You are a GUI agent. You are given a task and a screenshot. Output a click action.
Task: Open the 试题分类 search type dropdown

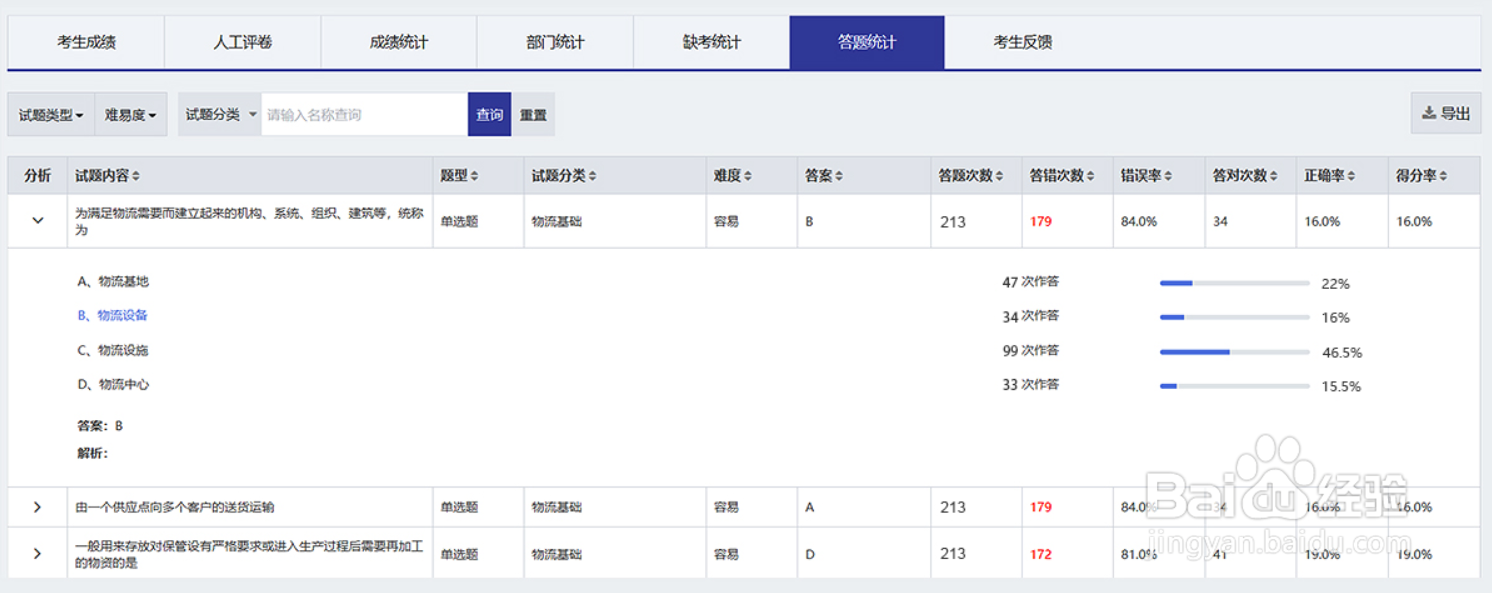(x=220, y=115)
